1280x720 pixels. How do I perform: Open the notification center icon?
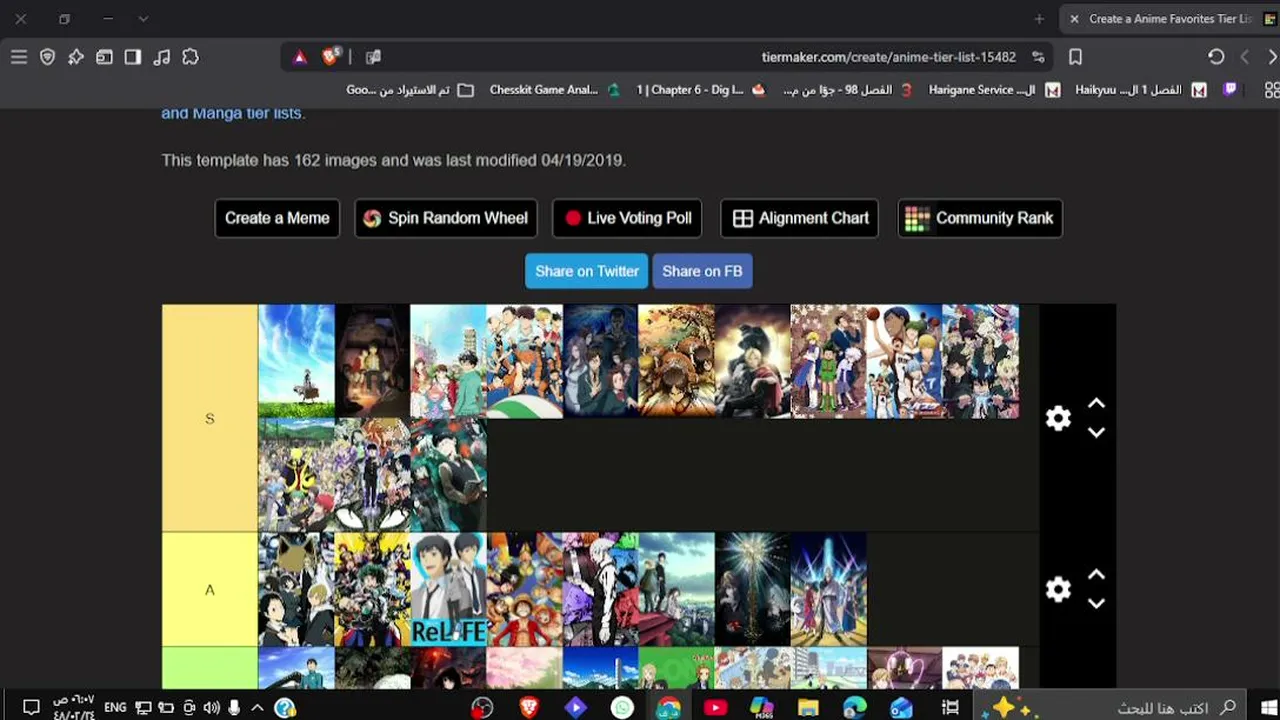point(31,708)
